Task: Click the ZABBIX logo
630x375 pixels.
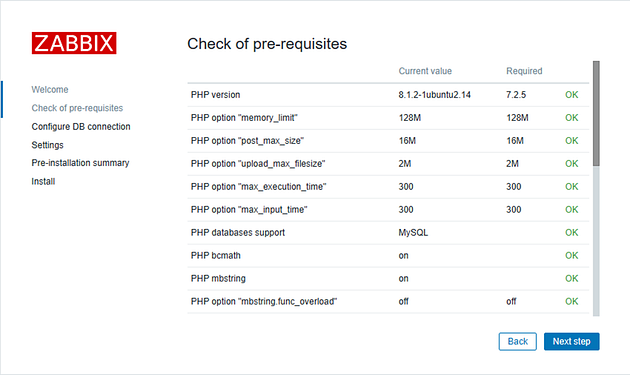Action: point(74,43)
